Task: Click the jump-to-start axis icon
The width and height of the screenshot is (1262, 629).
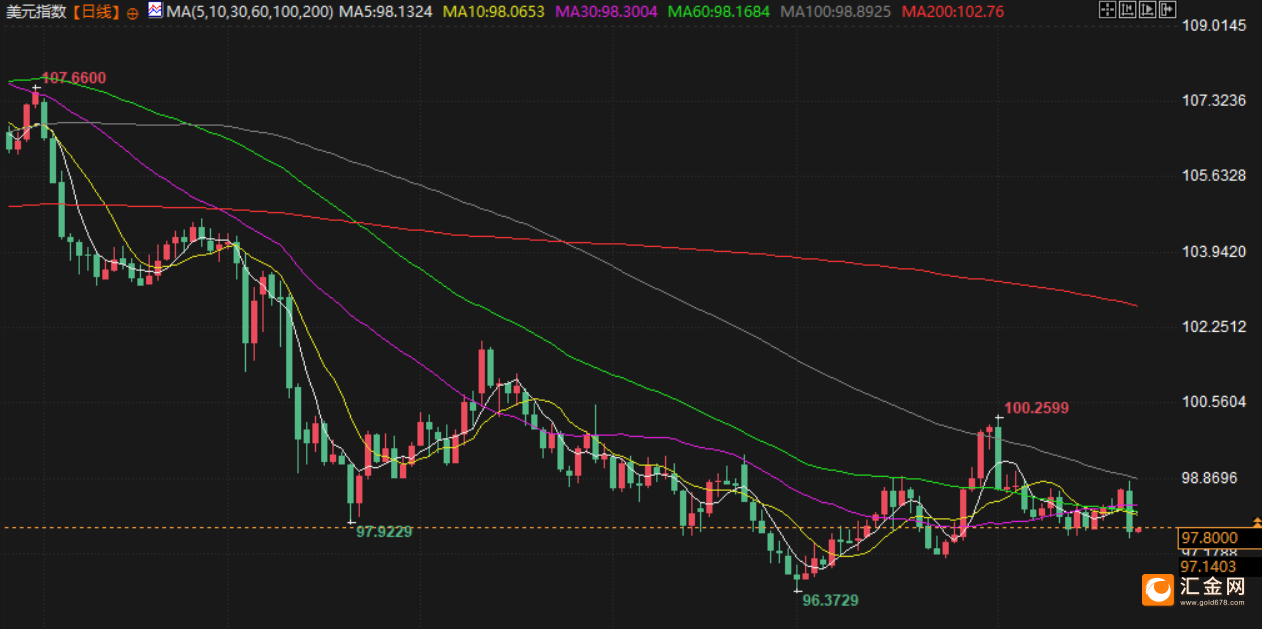Action: (x=1127, y=10)
